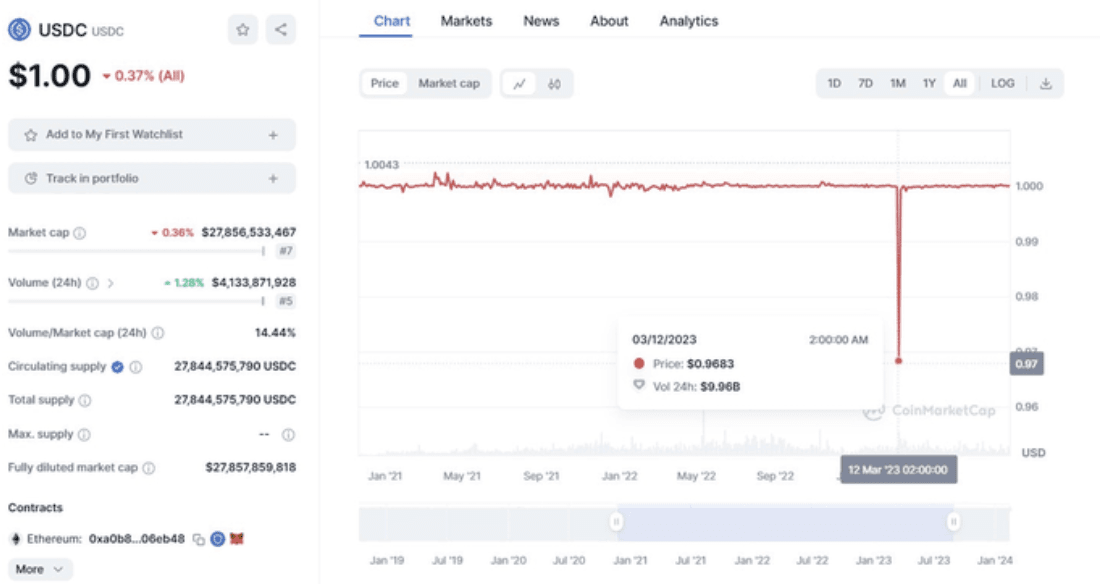This screenshot has width=1100, height=588.
Task: Open the Analytics tab
Action: pos(688,21)
